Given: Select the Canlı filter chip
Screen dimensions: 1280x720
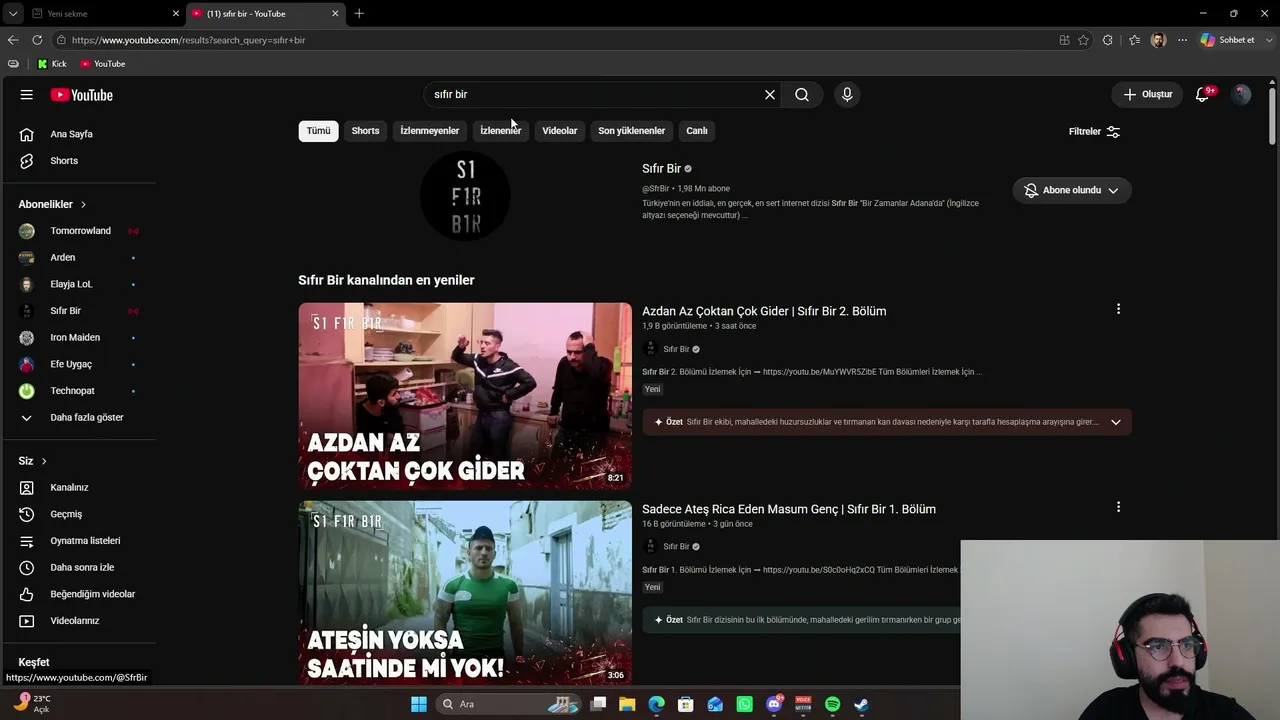Looking at the screenshot, I should point(697,131).
